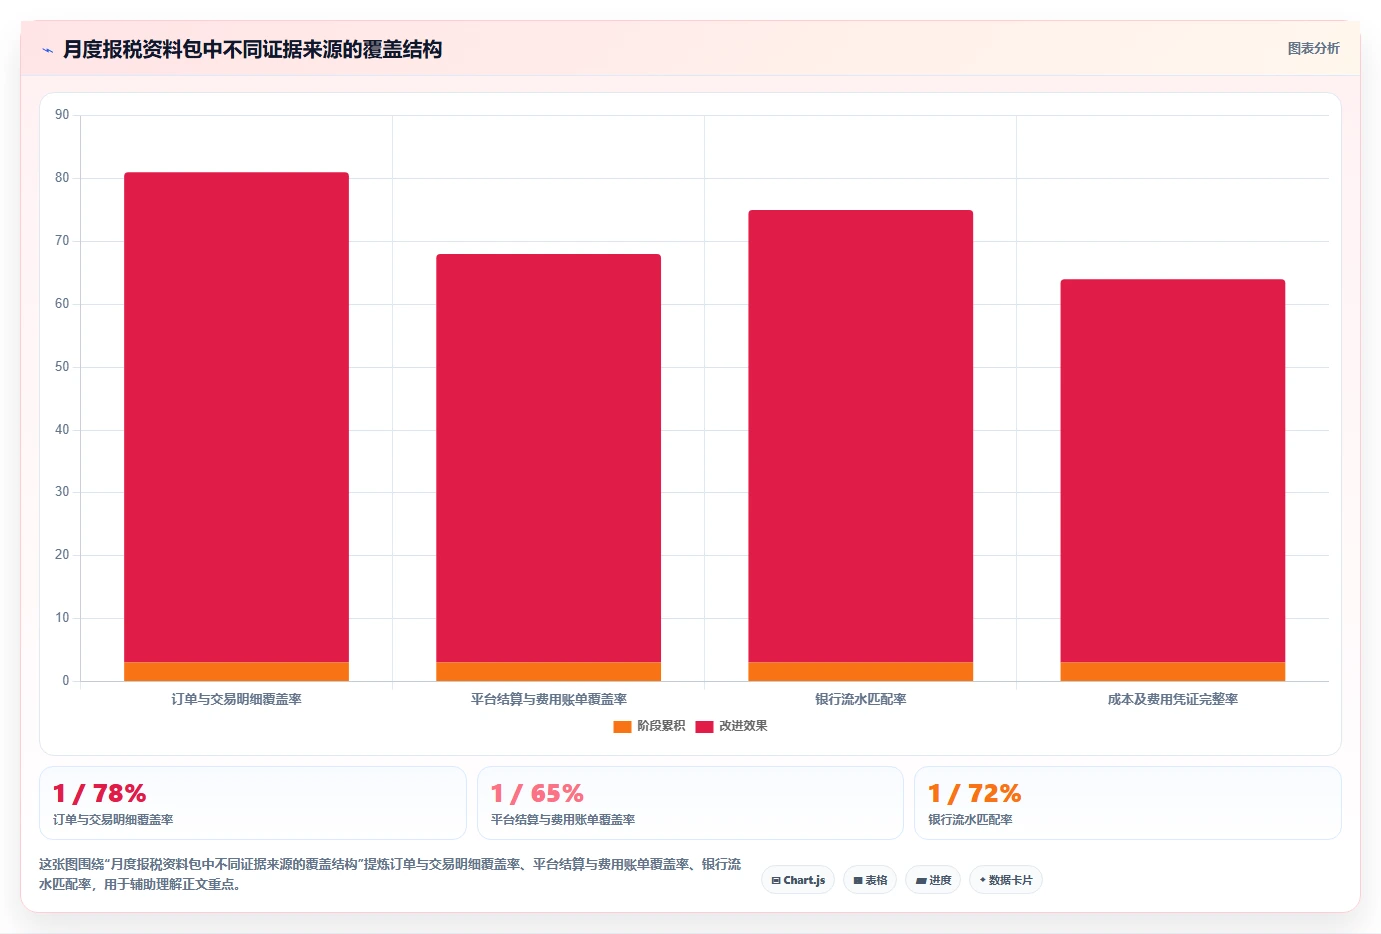Click the red bar for 银行流水匹配率
The width and height of the screenshot is (1381, 934).
(860, 436)
